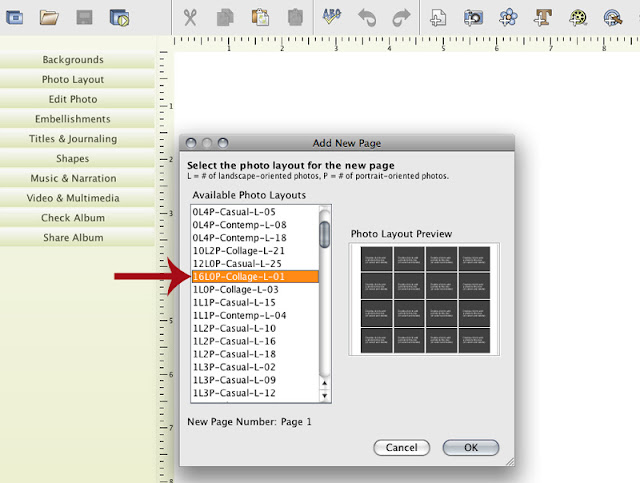Open the Share Album panel

77,238
